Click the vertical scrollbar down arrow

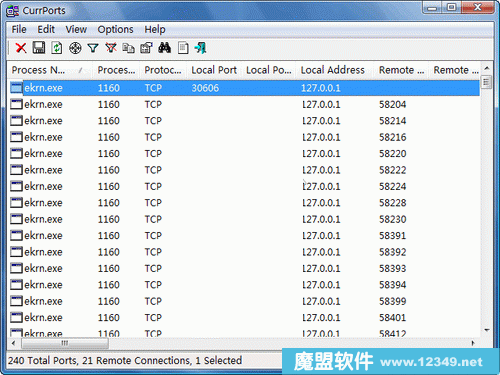(x=487, y=330)
